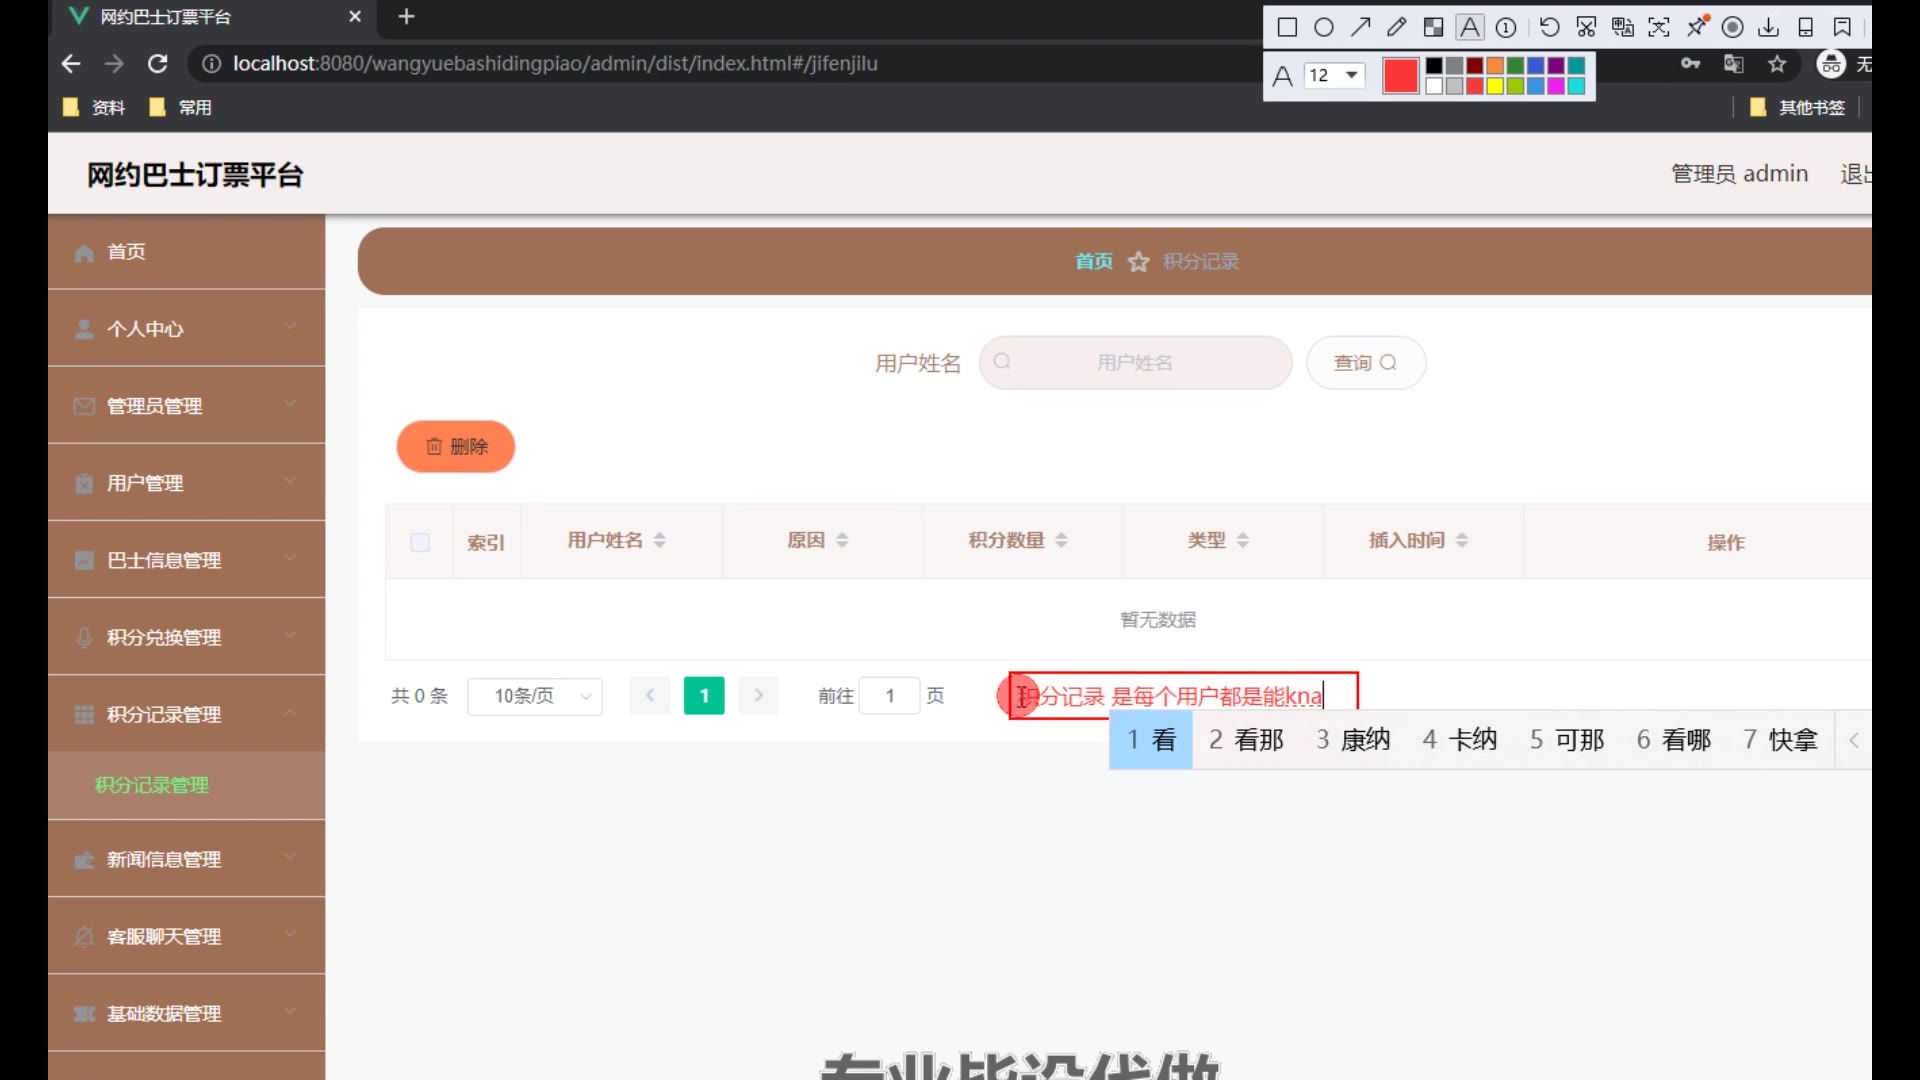This screenshot has height=1080, width=1920.
Task: Expand the 基础数据管理 sidebar menu
Action: point(186,1013)
